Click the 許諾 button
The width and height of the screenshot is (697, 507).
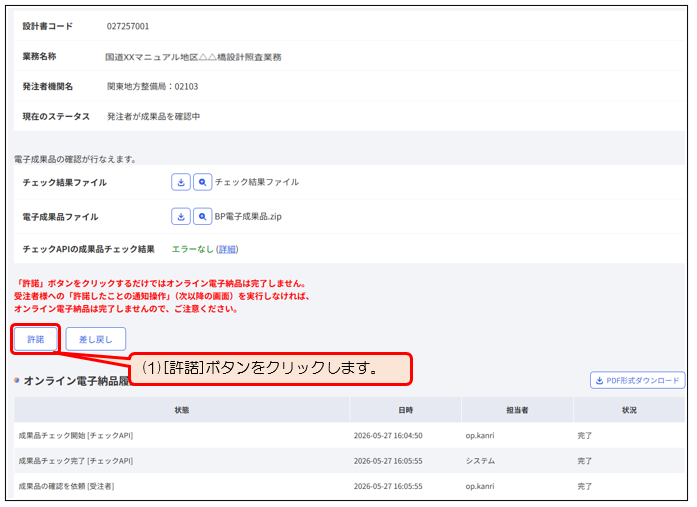[x=36, y=339]
